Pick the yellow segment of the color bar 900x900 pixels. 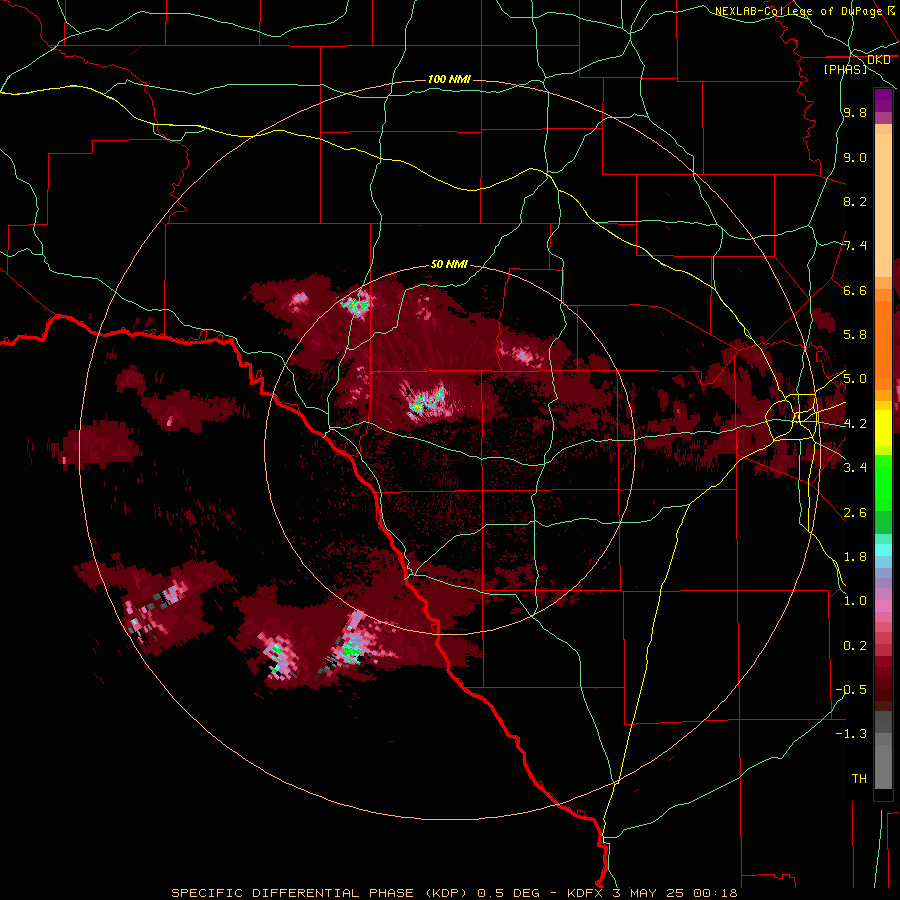pos(883,428)
